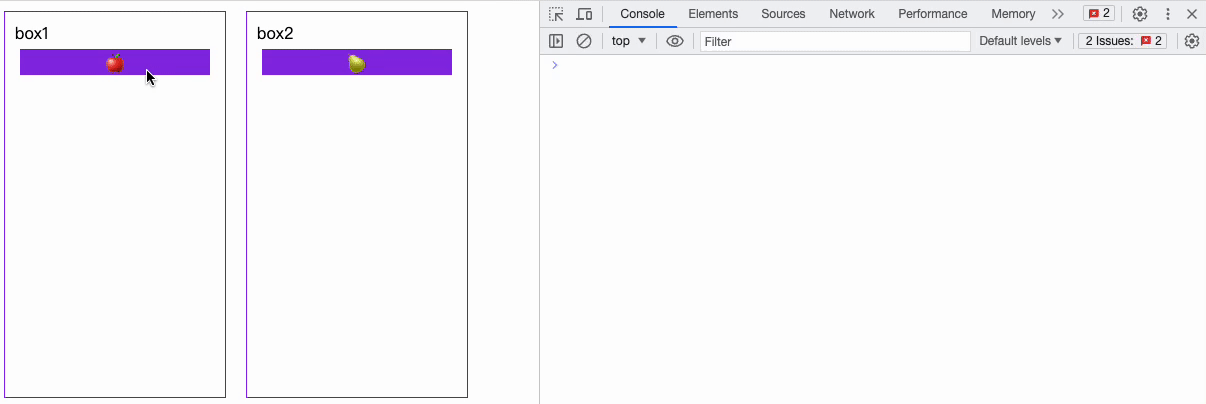Click the box2 label text

click(275, 33)
